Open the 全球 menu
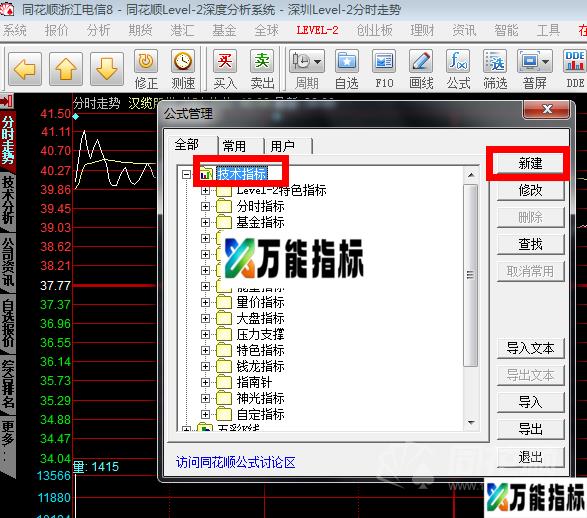The image size is (587, 518). point(267,30)
